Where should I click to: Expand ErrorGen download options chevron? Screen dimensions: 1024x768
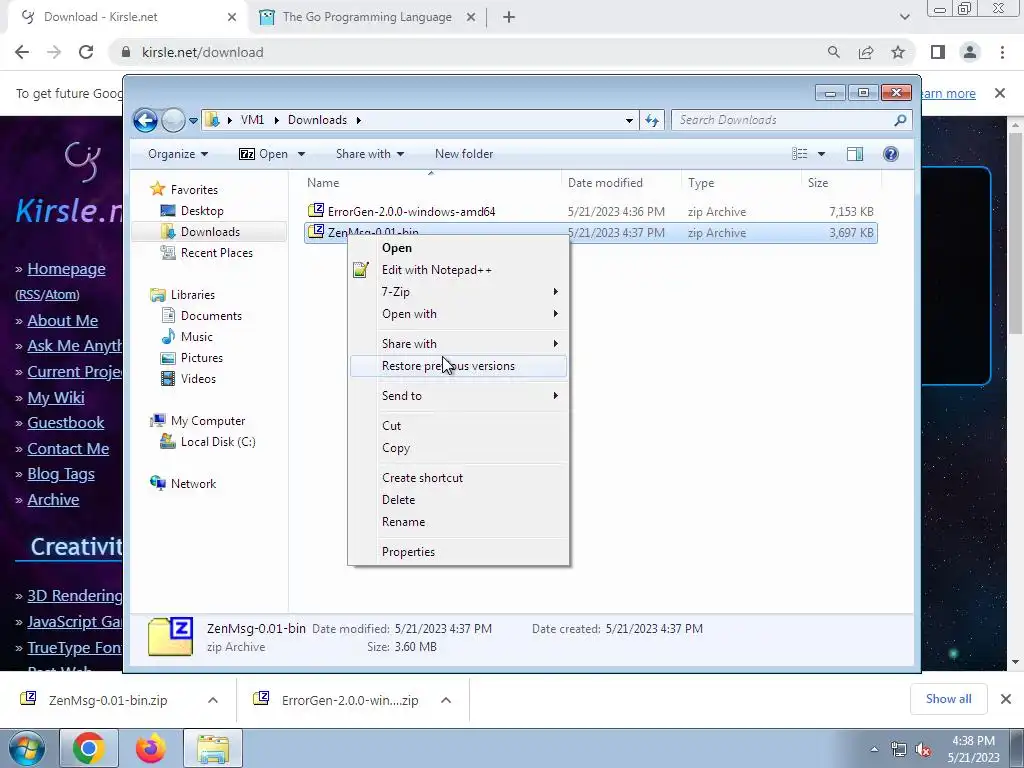click(446, 700)
